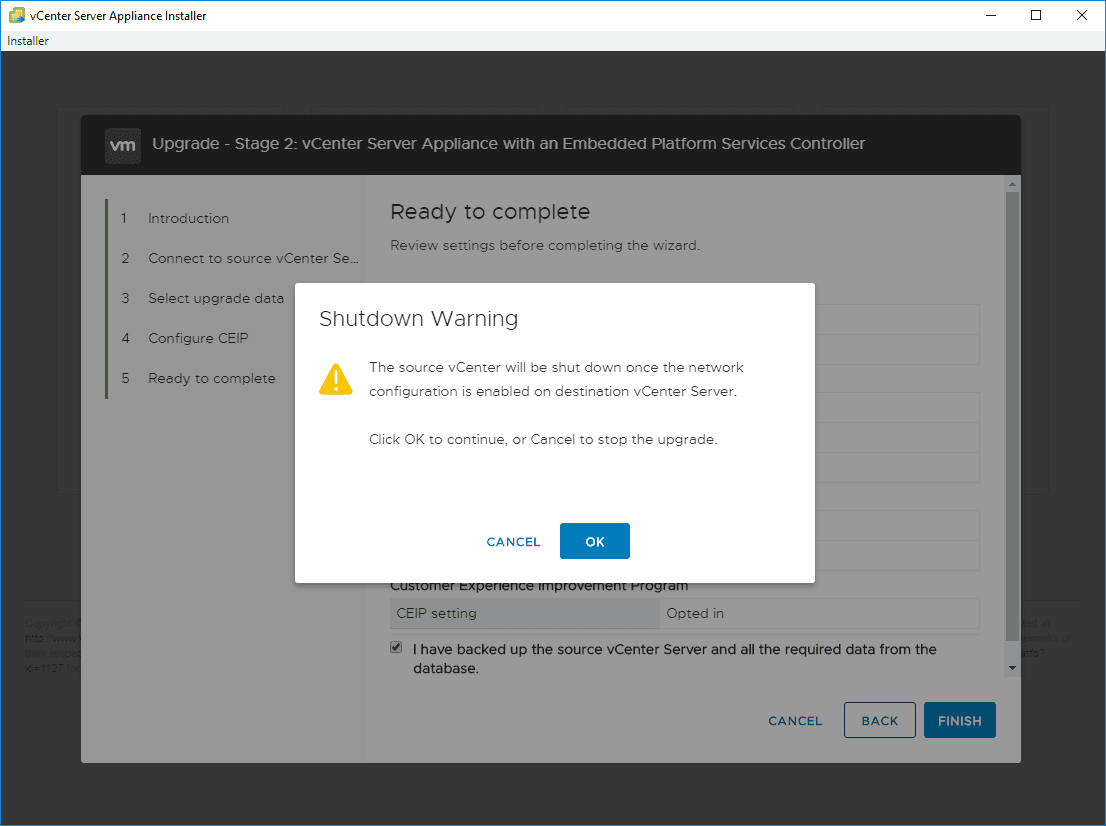Click the vm logo in wizard header
1106x826 pixels.
point(123,145)
